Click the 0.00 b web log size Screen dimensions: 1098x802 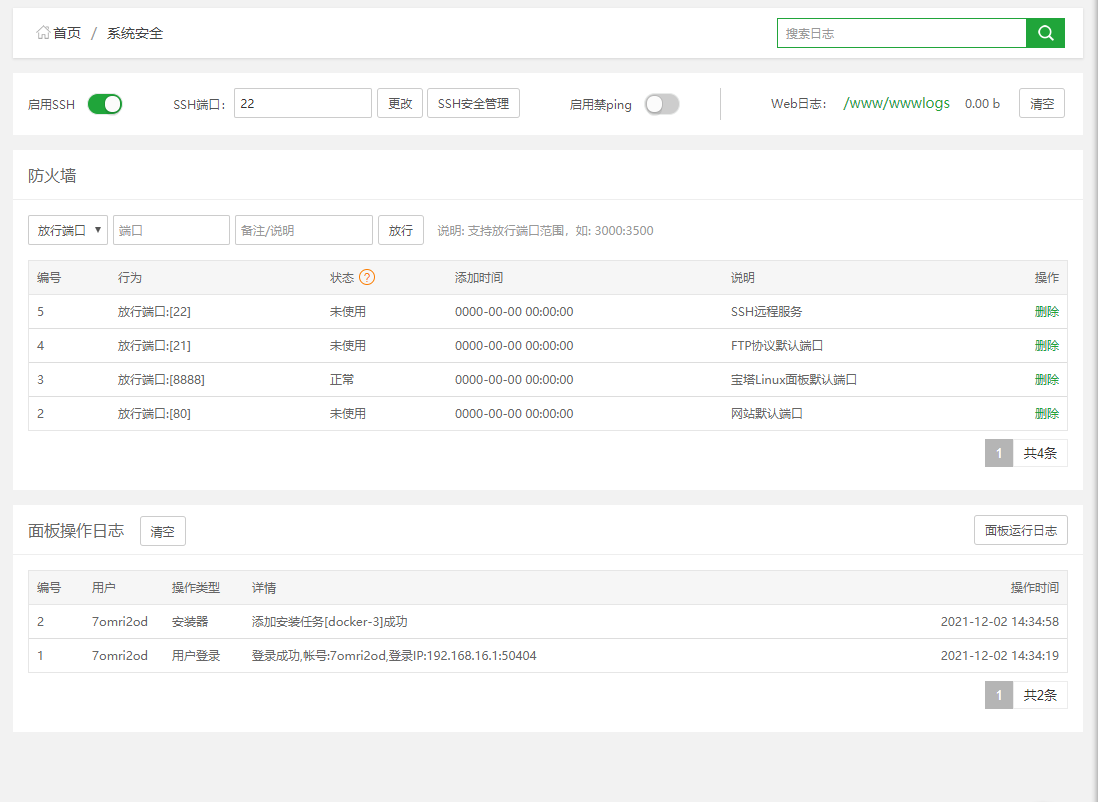tap(982, 104)
